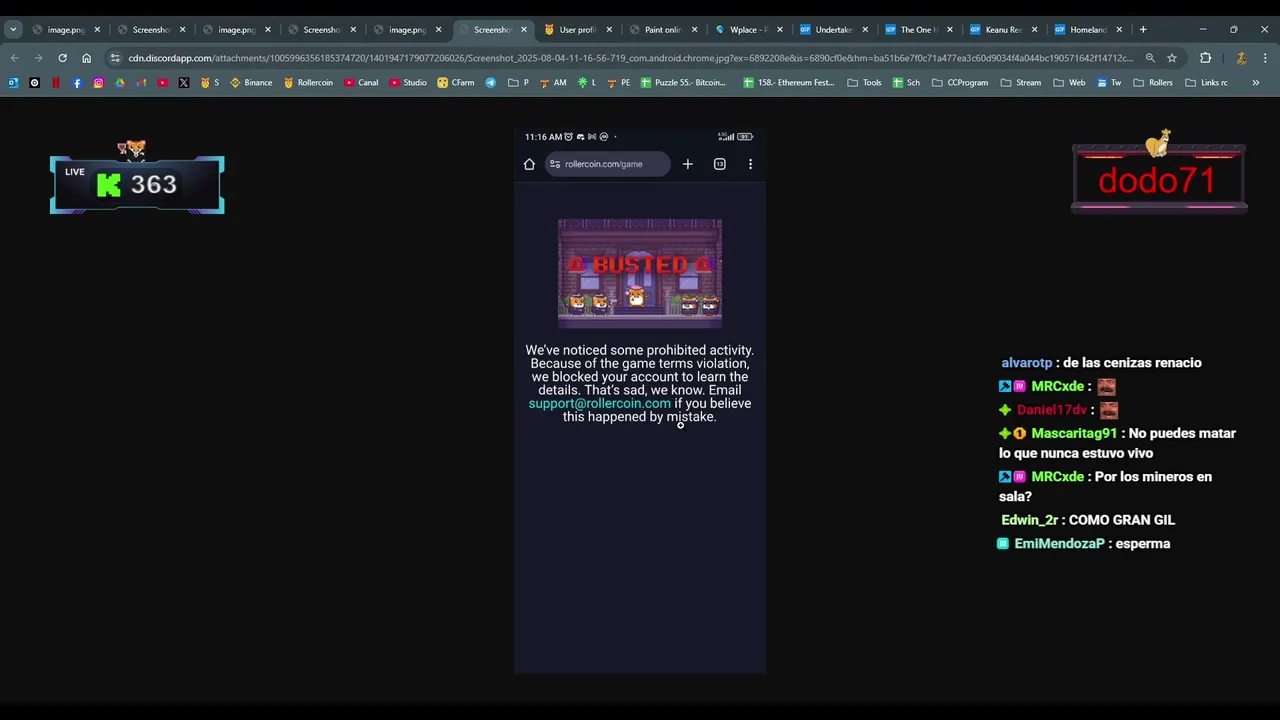Viewport: 1280px width, 720px height.
Task: Open the Extensions puzzle icon
Action: coord(1205,58)
